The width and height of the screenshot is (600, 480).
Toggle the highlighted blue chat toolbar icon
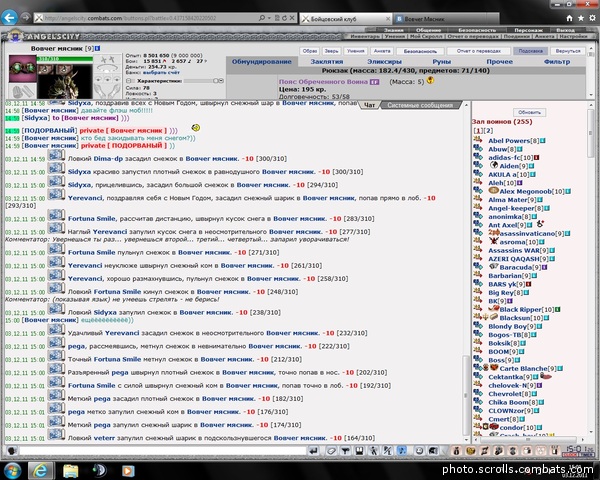tap(401, 451)
